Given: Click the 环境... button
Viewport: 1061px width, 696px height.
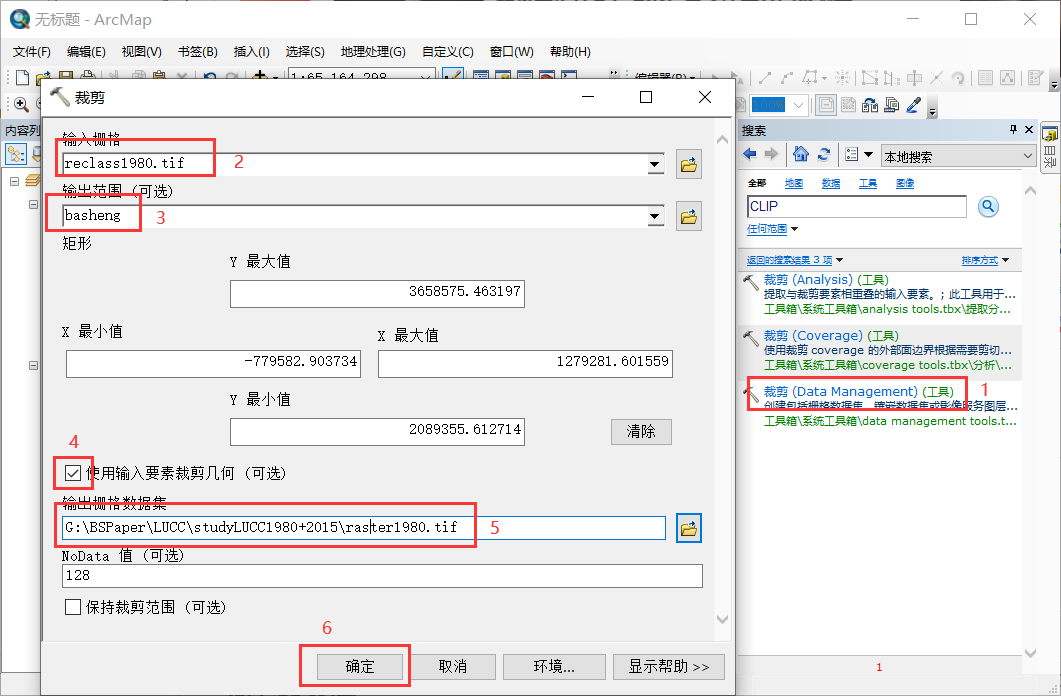Looking at the screenshot, I should [x=554, y=667].
